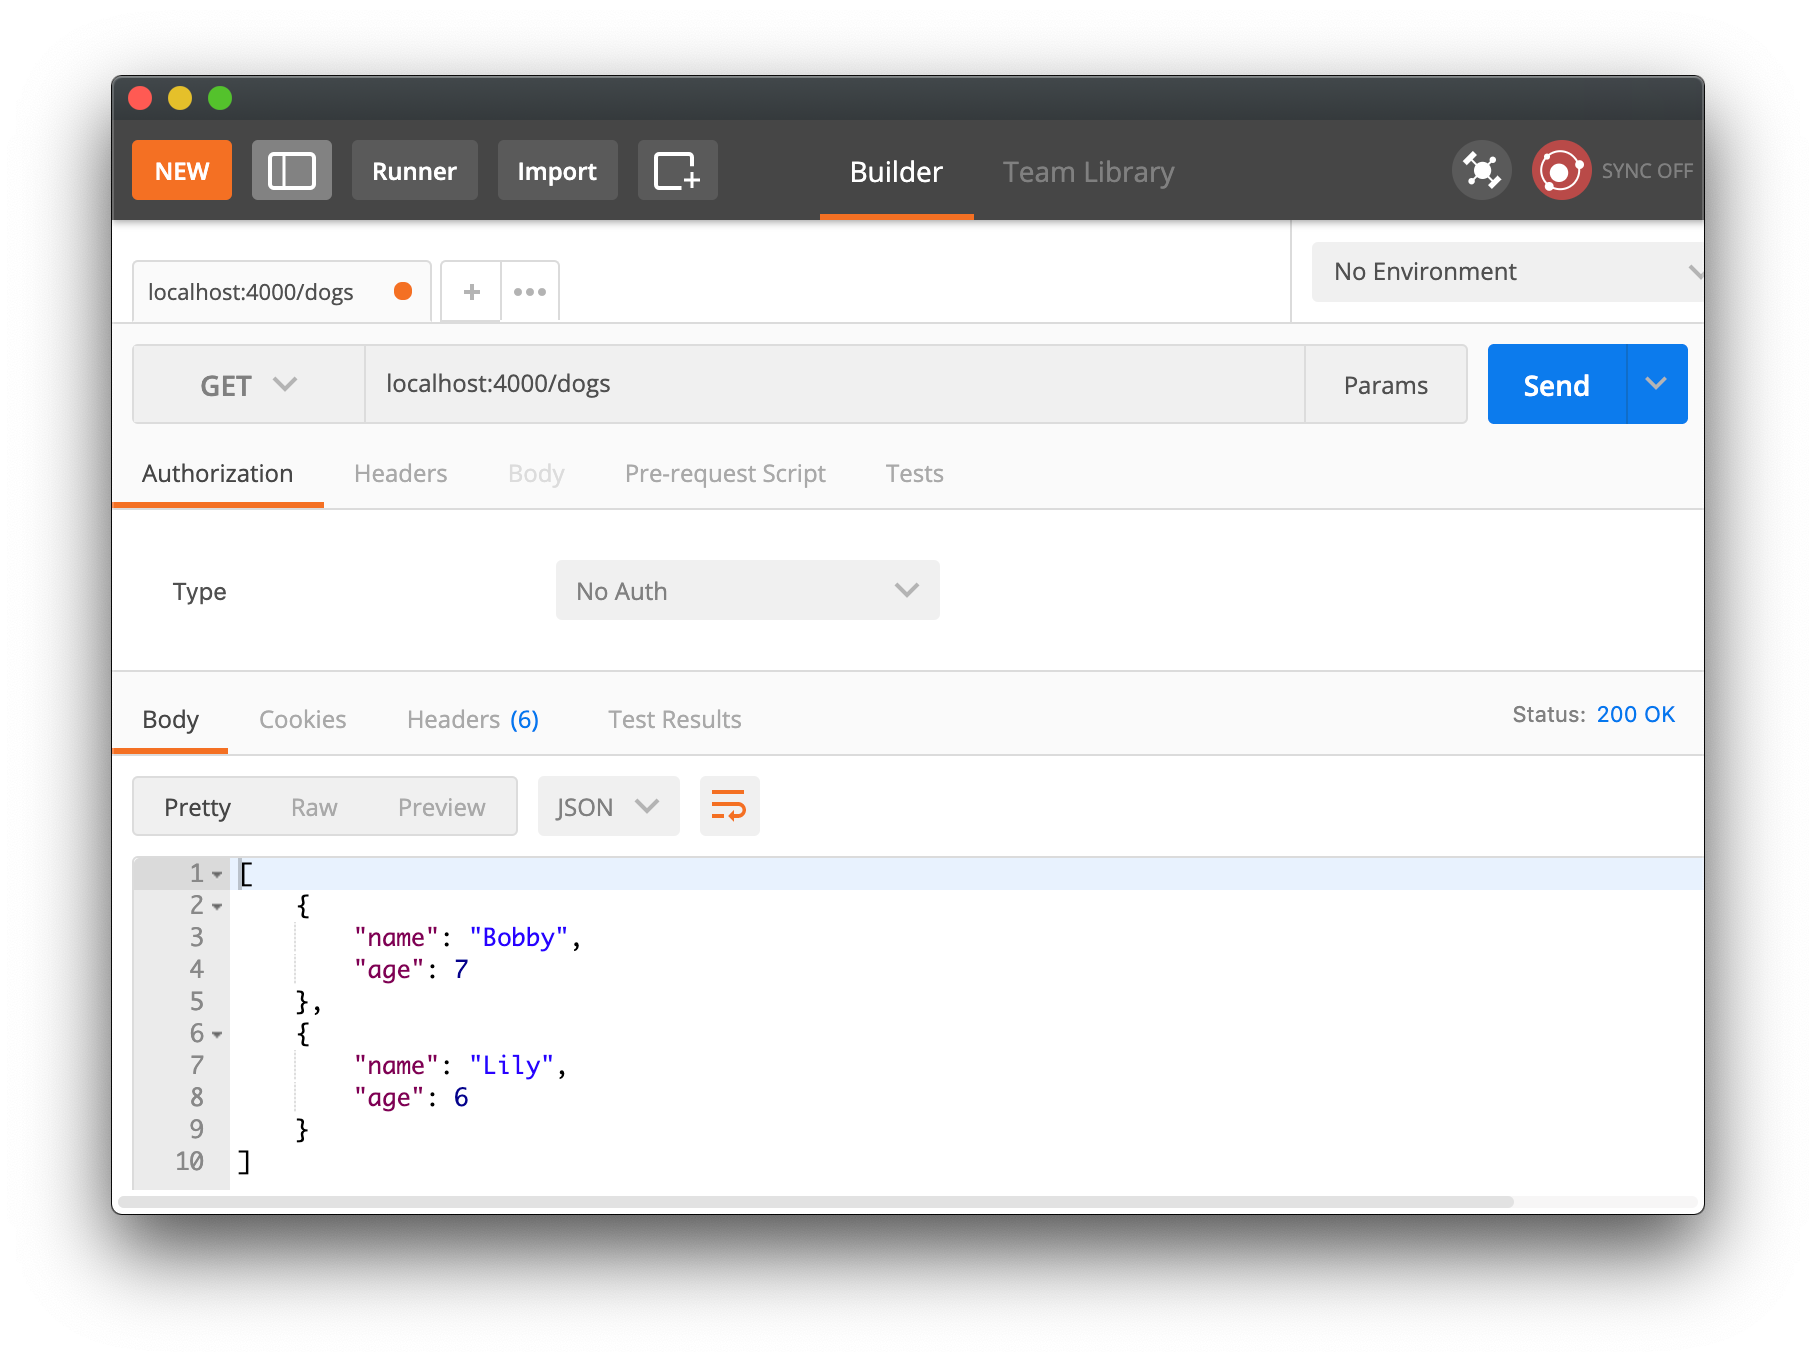Click the Params button

pyautogui.click(x=1386, y=384)
